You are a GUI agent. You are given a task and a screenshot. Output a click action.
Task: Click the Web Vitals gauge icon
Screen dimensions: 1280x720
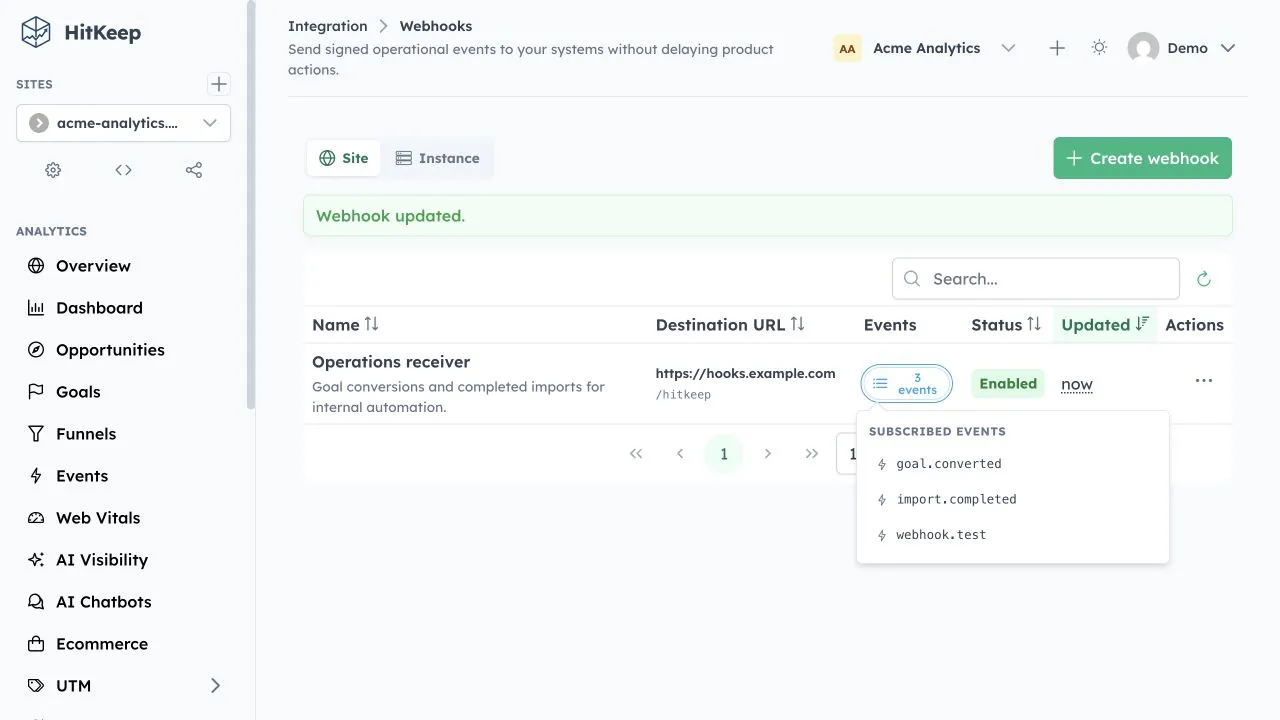tap(36, 518)
